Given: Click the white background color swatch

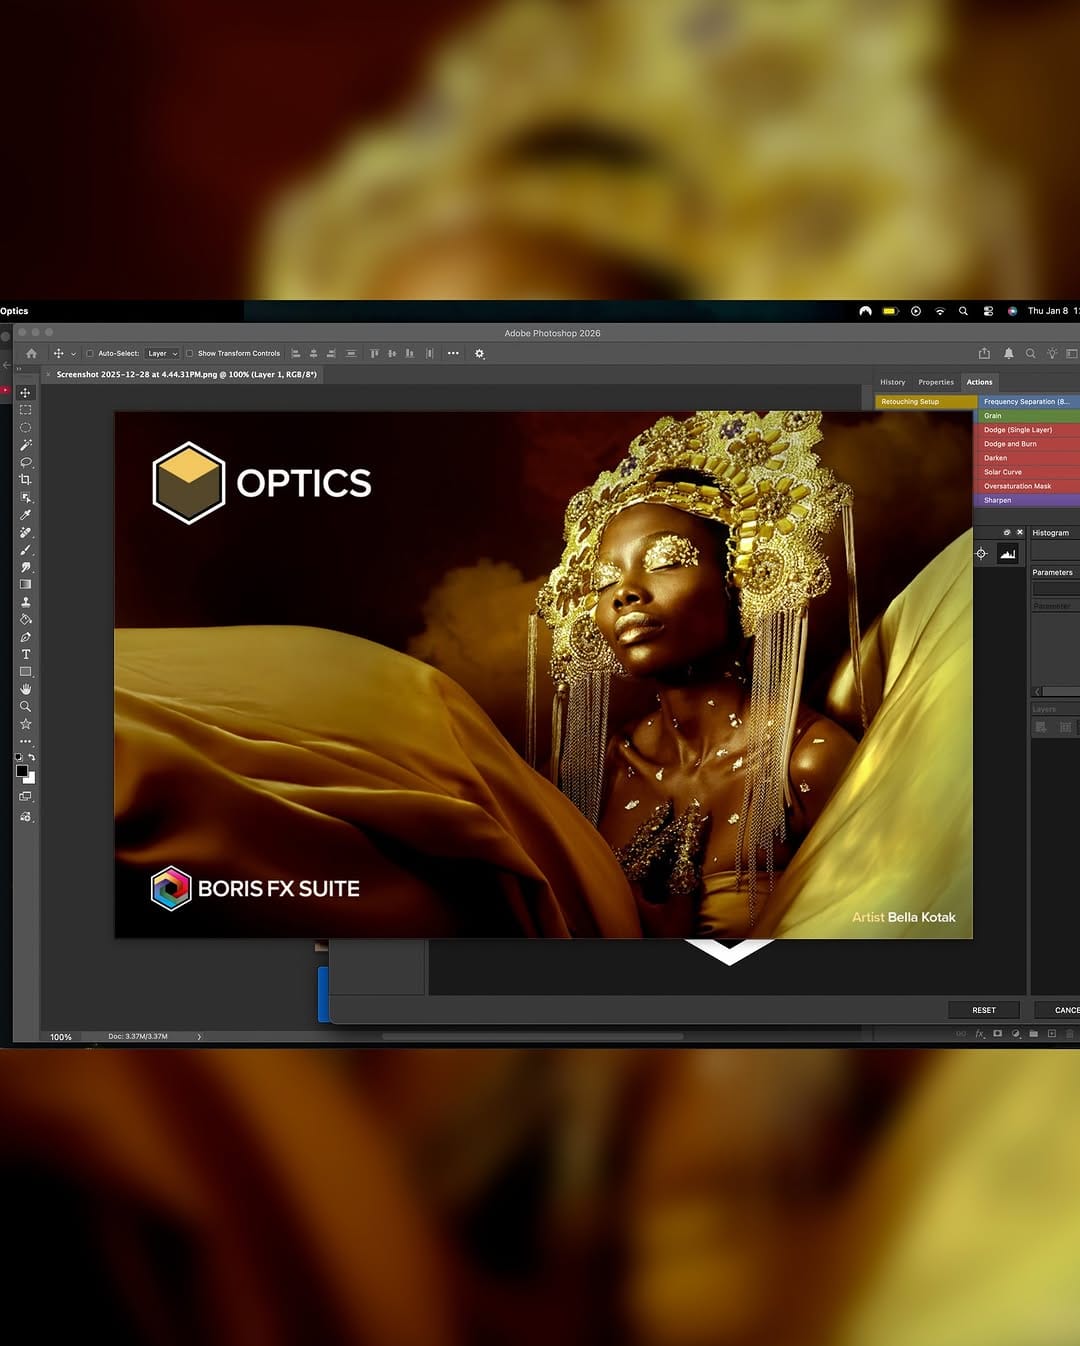Looking at the screenshot, I should pos(31,779).
